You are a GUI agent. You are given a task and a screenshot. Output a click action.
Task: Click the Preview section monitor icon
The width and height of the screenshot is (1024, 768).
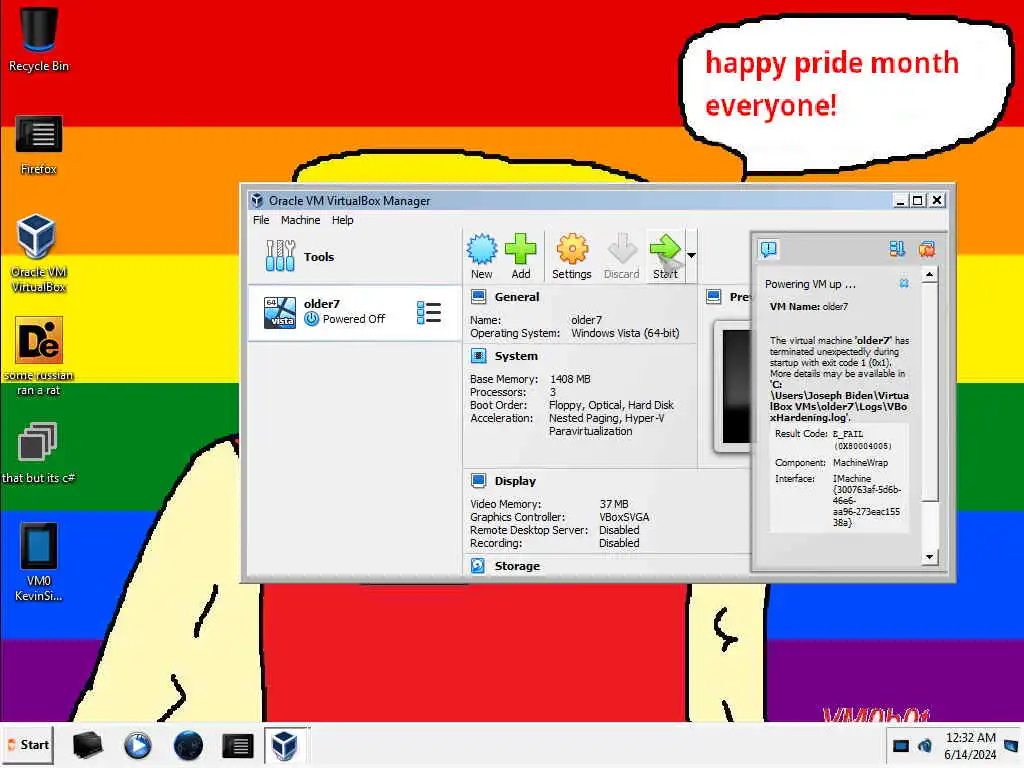(714, 297)
